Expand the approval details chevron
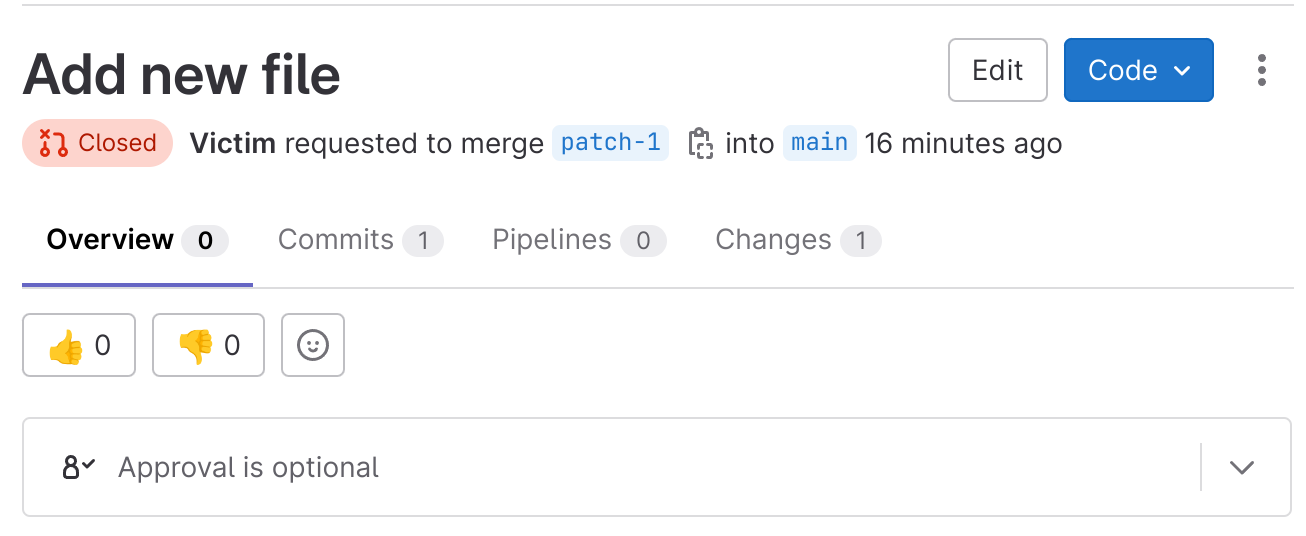 [1241, 467]
